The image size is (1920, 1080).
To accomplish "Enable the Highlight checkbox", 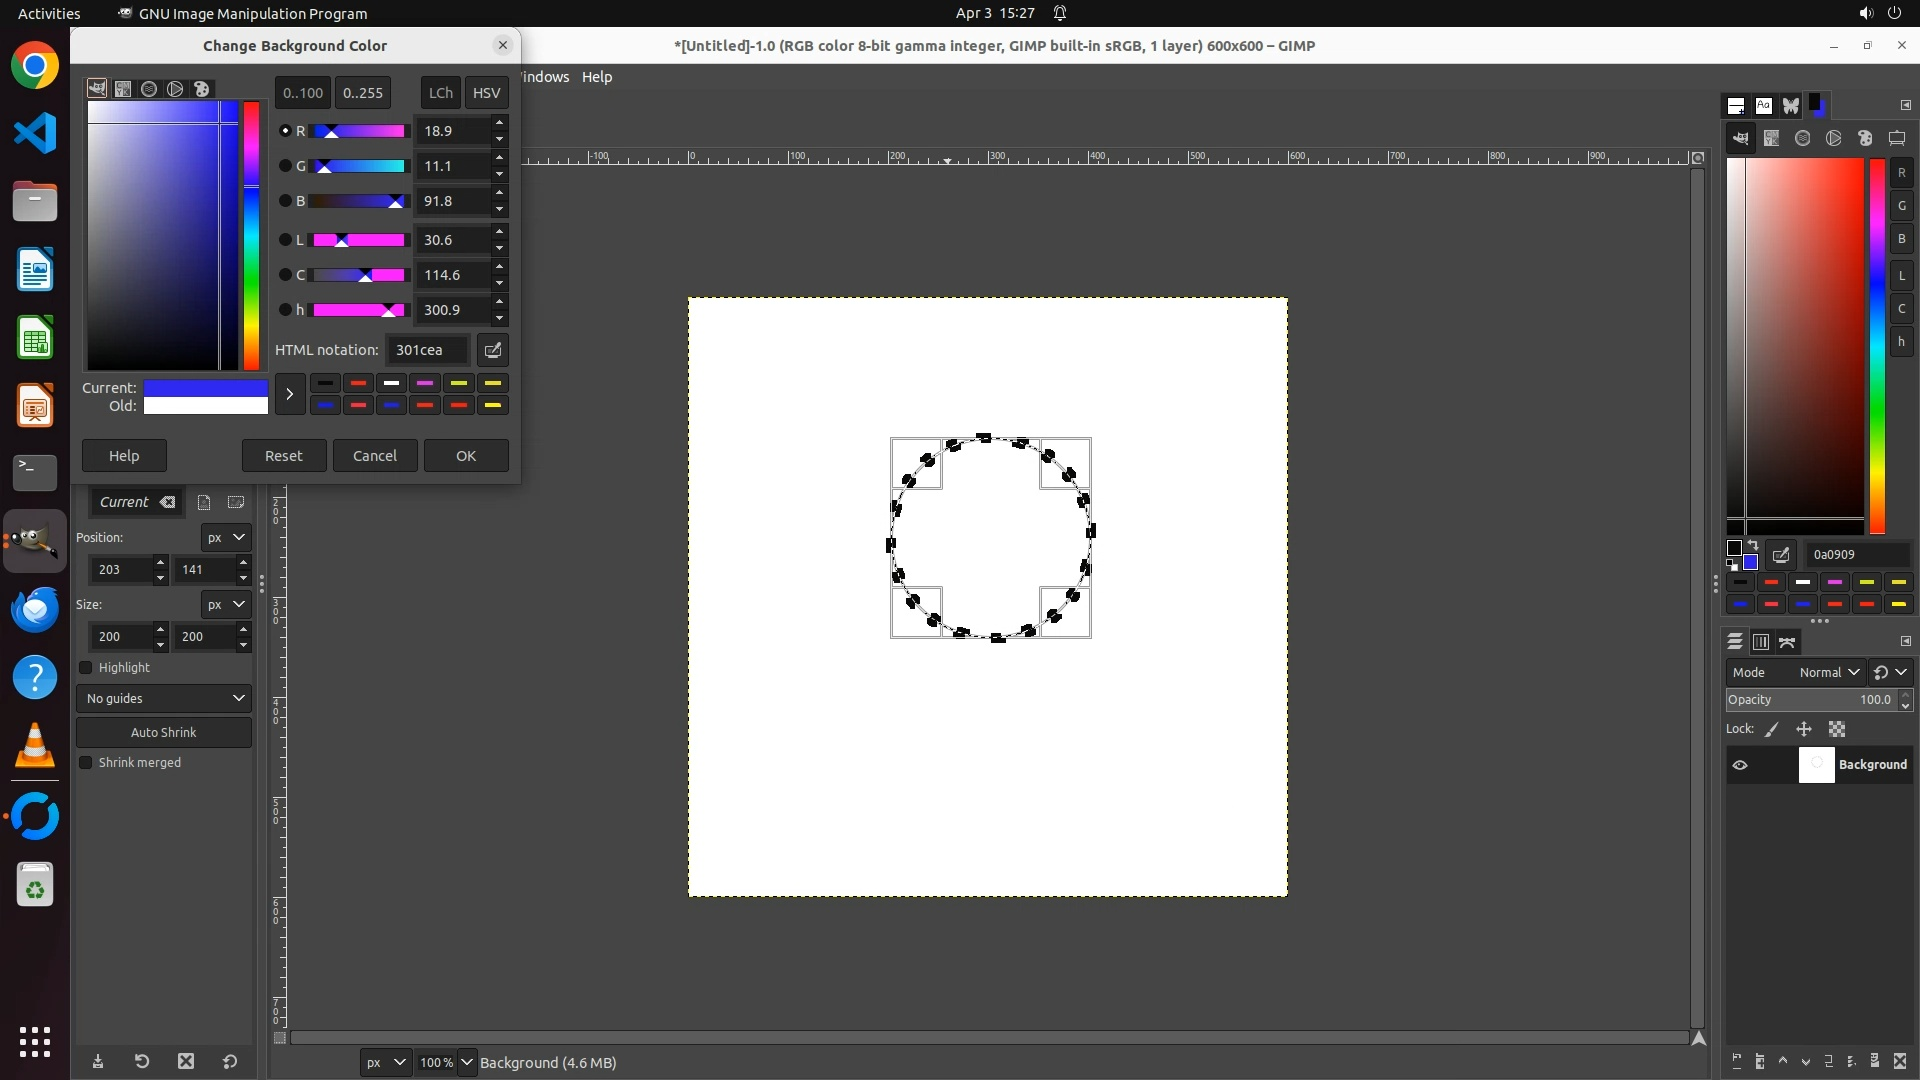I will tap(86, 668).
